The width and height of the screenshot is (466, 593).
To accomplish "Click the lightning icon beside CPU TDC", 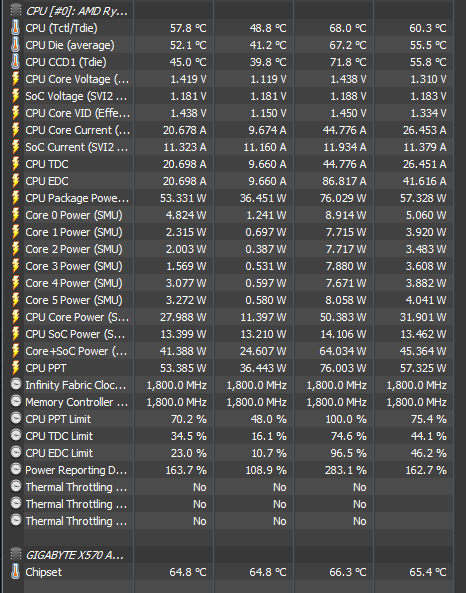I will [x=15, y=164].
